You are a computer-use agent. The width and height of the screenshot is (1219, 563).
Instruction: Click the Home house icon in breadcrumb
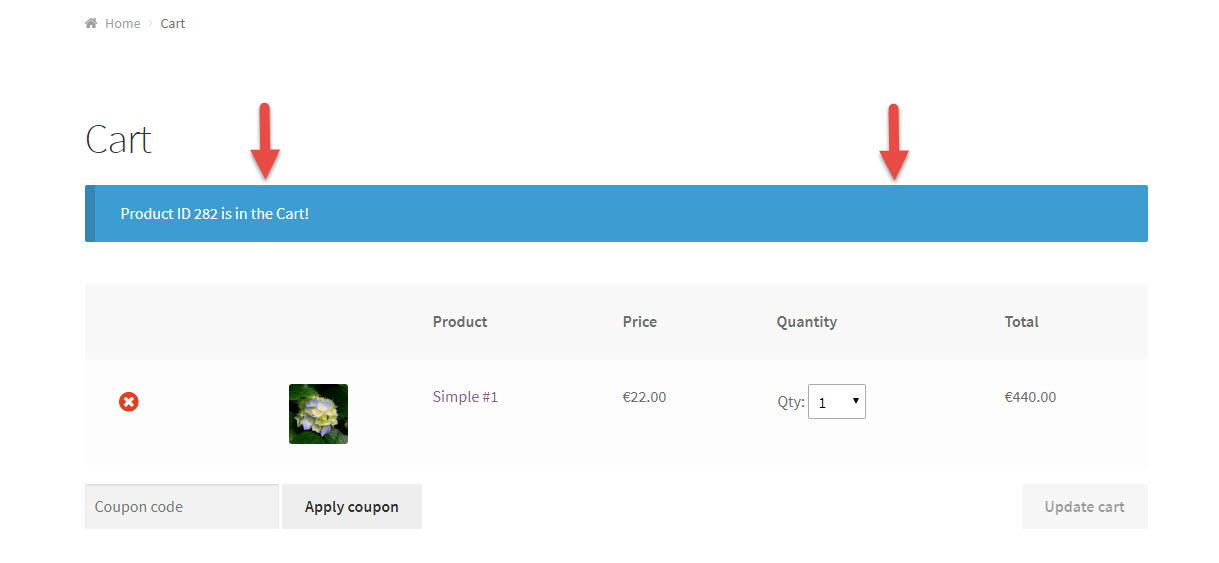[91, 23]
